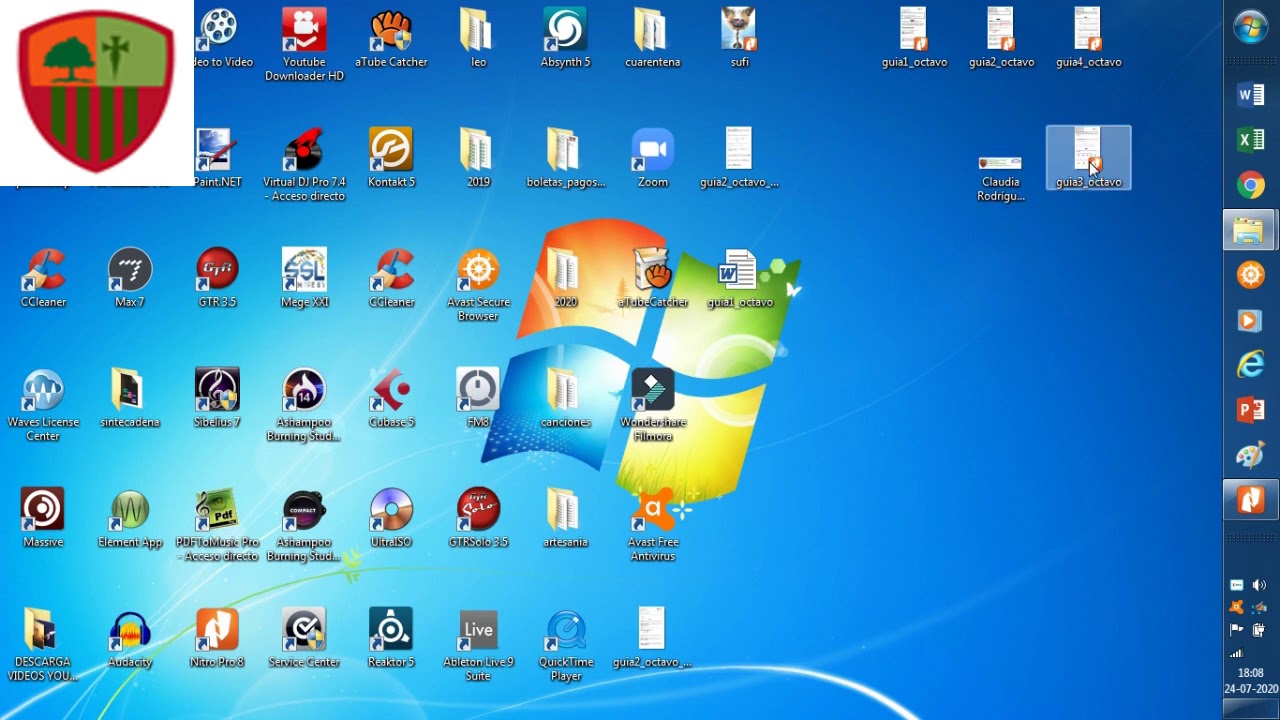The height and width of the screenshot is (720, 1280).
Task: Launch Wondershare Filmora shortcut
Action: (x=652, y=404)
